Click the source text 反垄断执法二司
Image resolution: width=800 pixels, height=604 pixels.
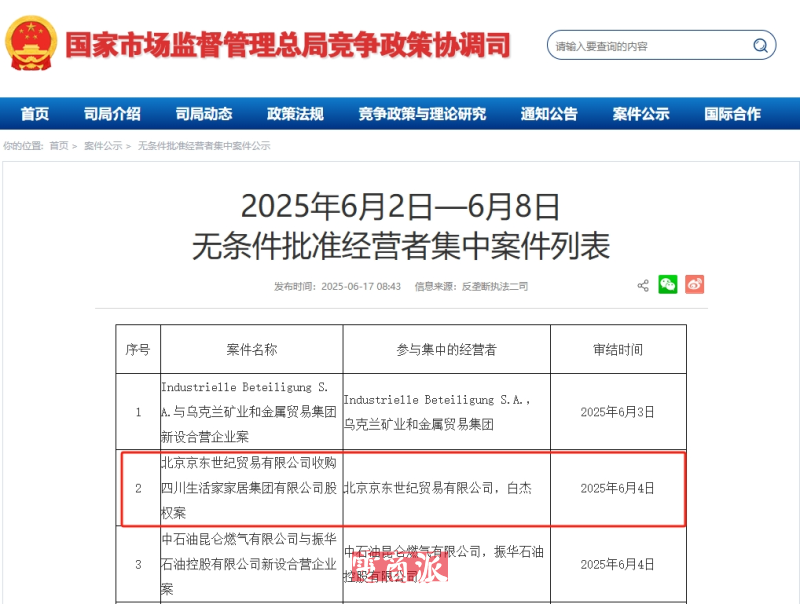tap(495, 286)
